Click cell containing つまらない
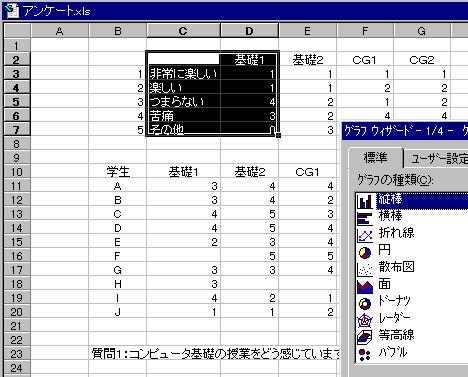 click(x=183, y=102)
